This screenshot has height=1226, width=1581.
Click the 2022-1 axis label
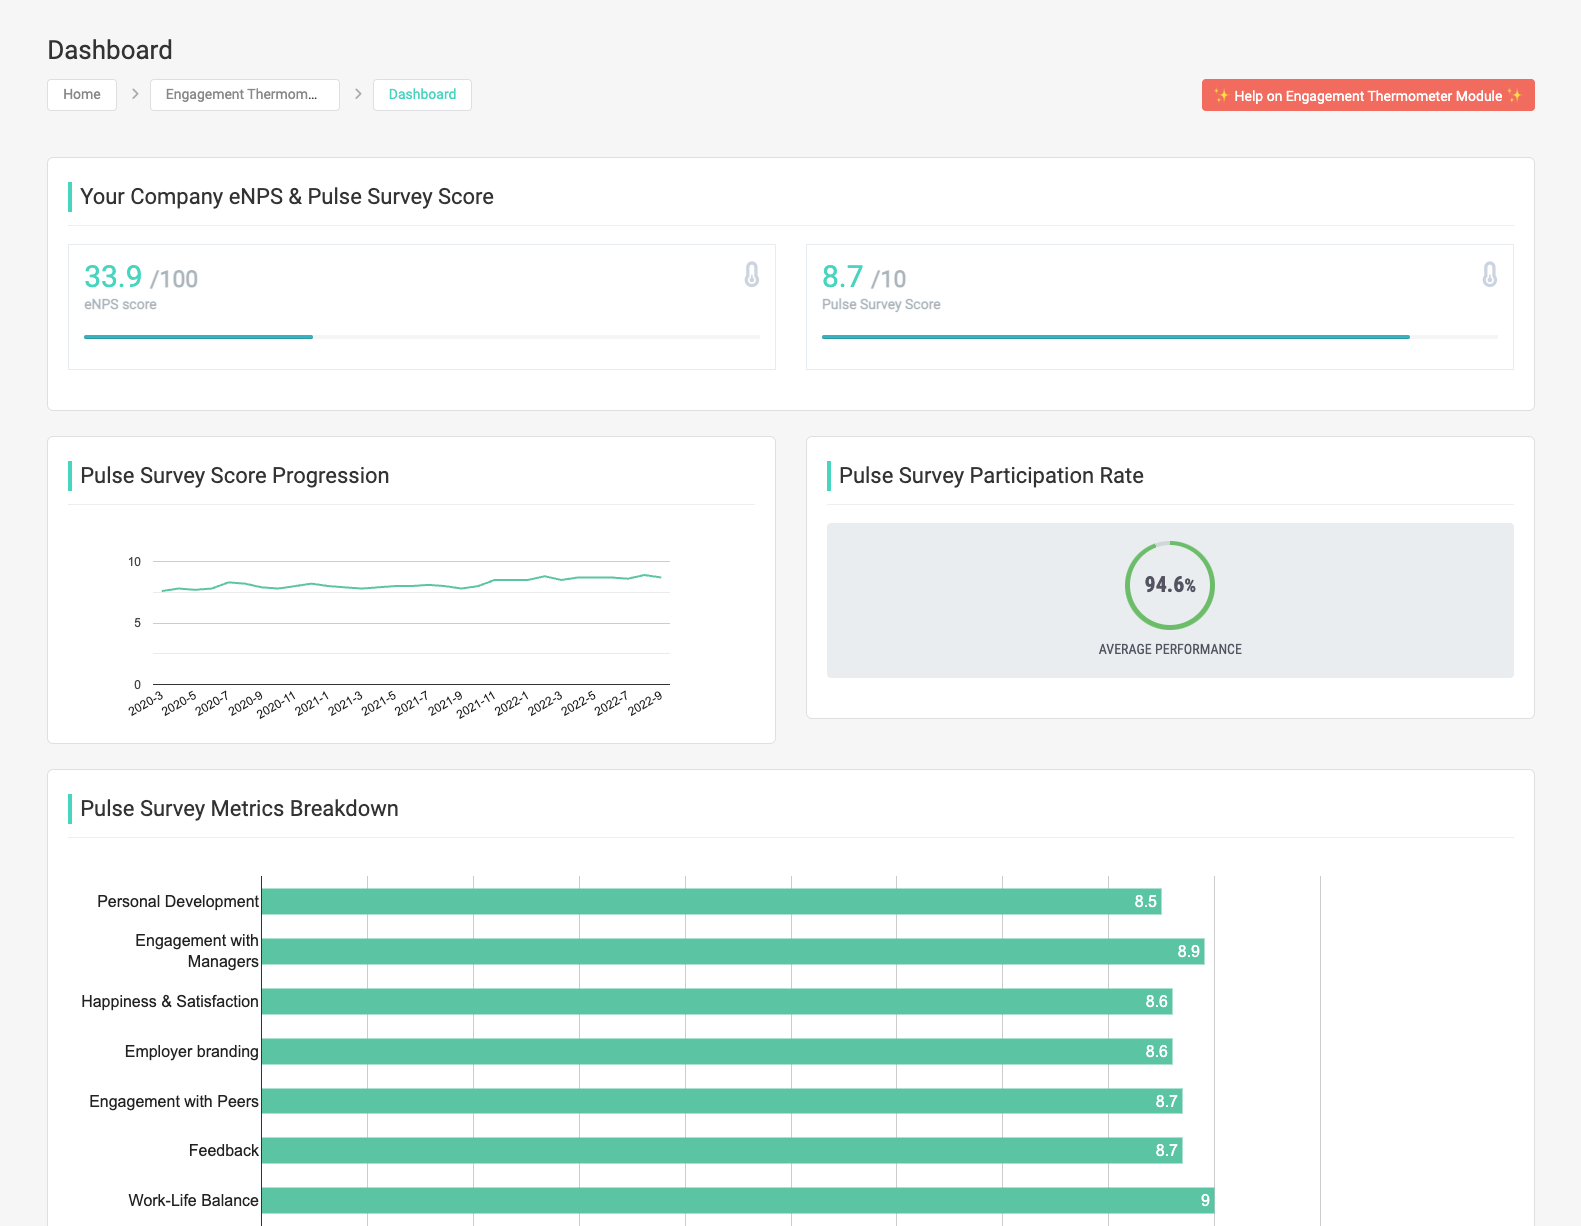512,703
